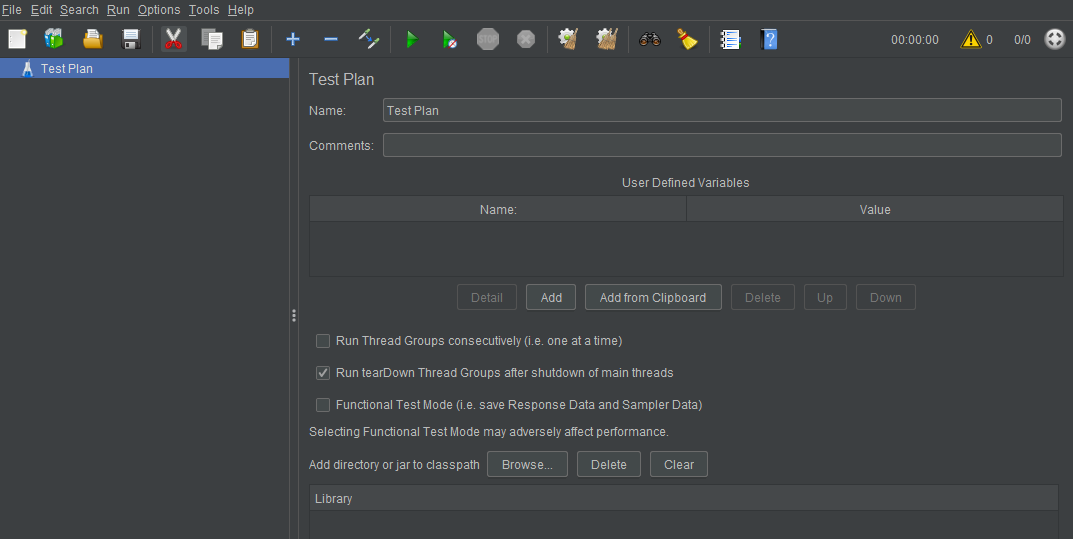1073x539 pixels.
Task: Click Start no pauses icon
Action: 450,39
